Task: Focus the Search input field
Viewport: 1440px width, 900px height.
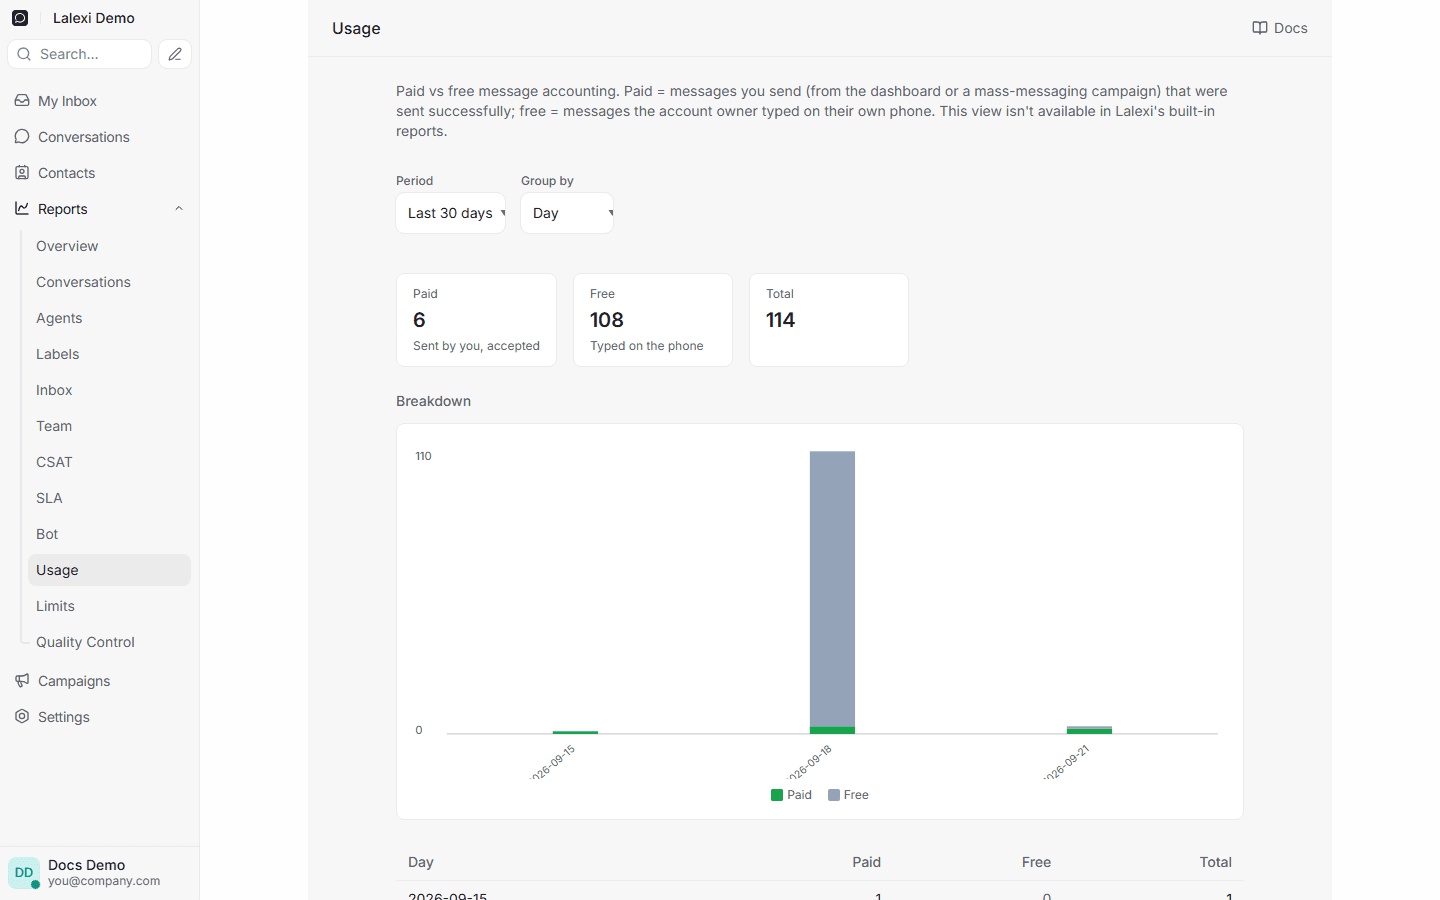Action: coord(80,54)
